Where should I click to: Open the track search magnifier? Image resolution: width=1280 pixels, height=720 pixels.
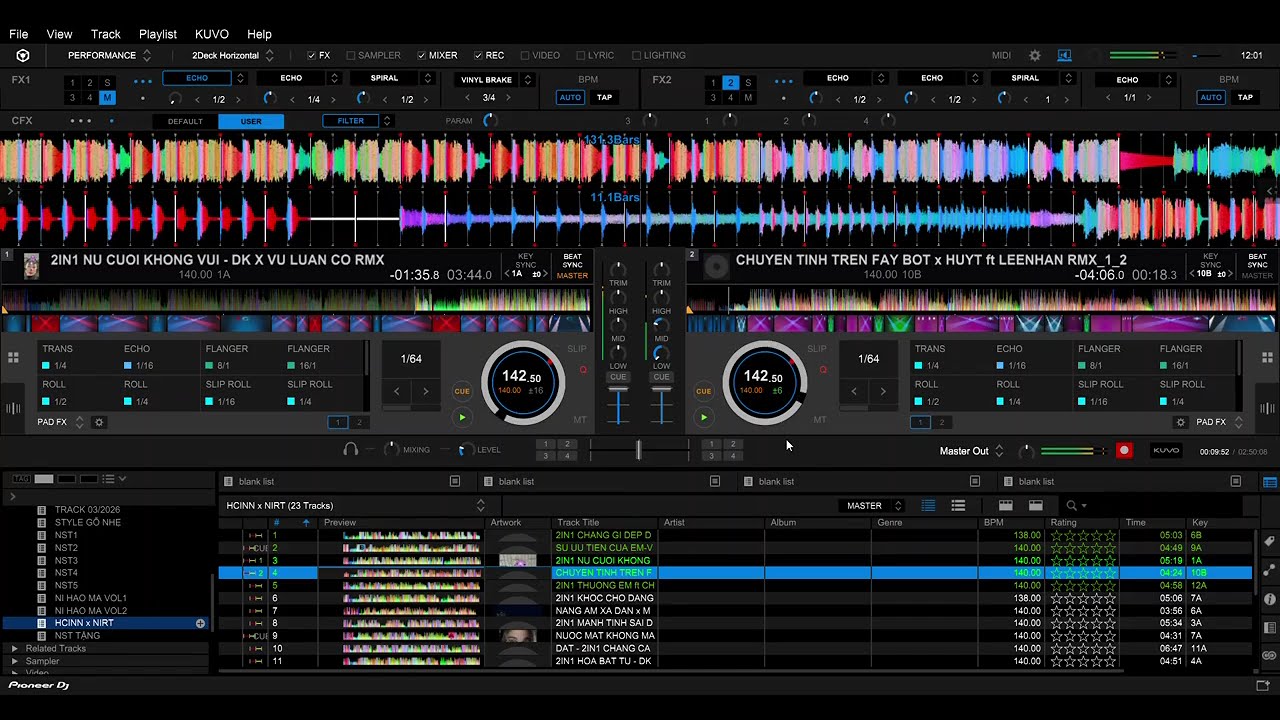point(1071,506)
